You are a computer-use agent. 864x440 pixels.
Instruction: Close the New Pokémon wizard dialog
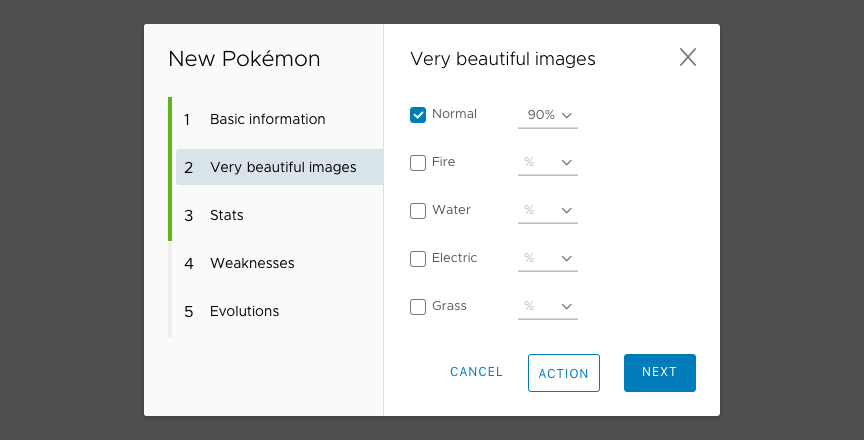point(688,57)
